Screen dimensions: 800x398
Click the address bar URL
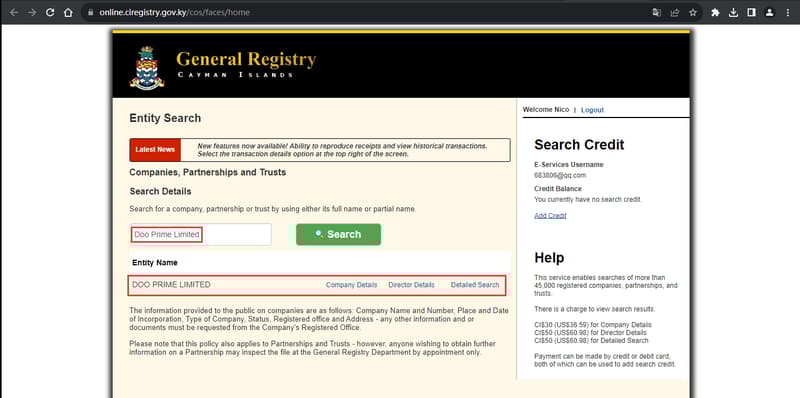pos(174,13)
